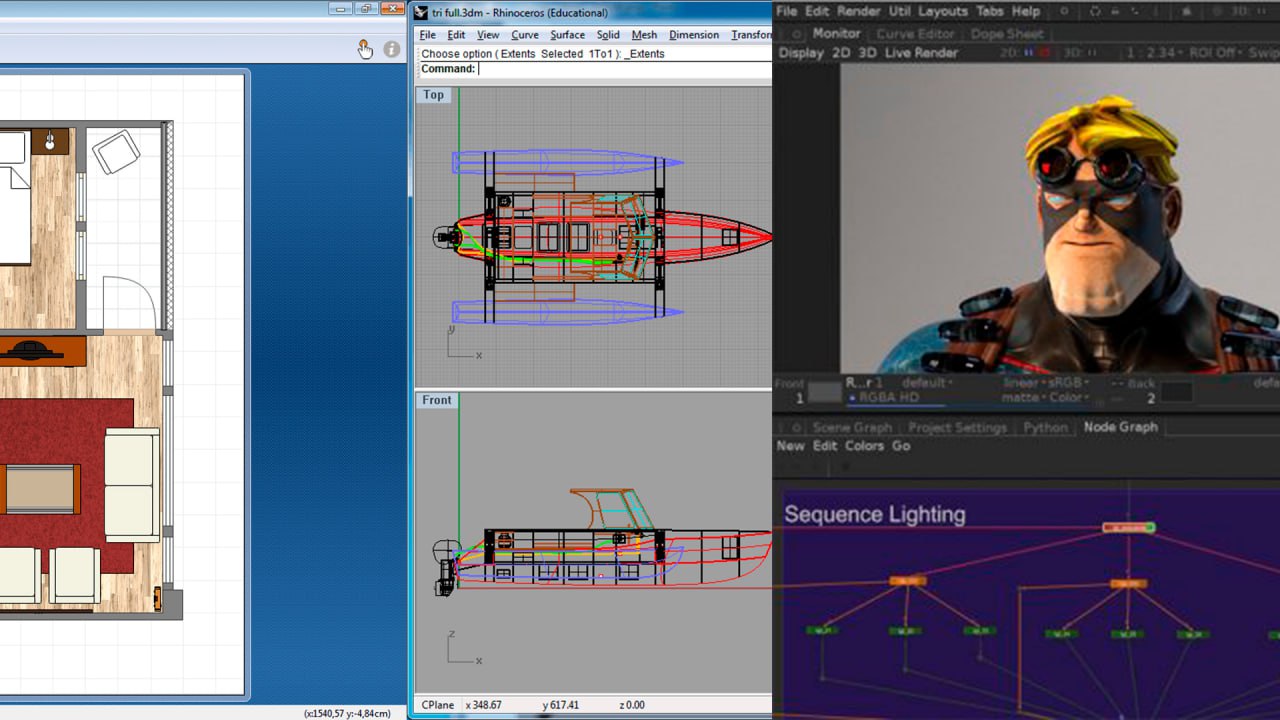
Task: Click the RGBA HD progress bar
Action: pos(897,406)
